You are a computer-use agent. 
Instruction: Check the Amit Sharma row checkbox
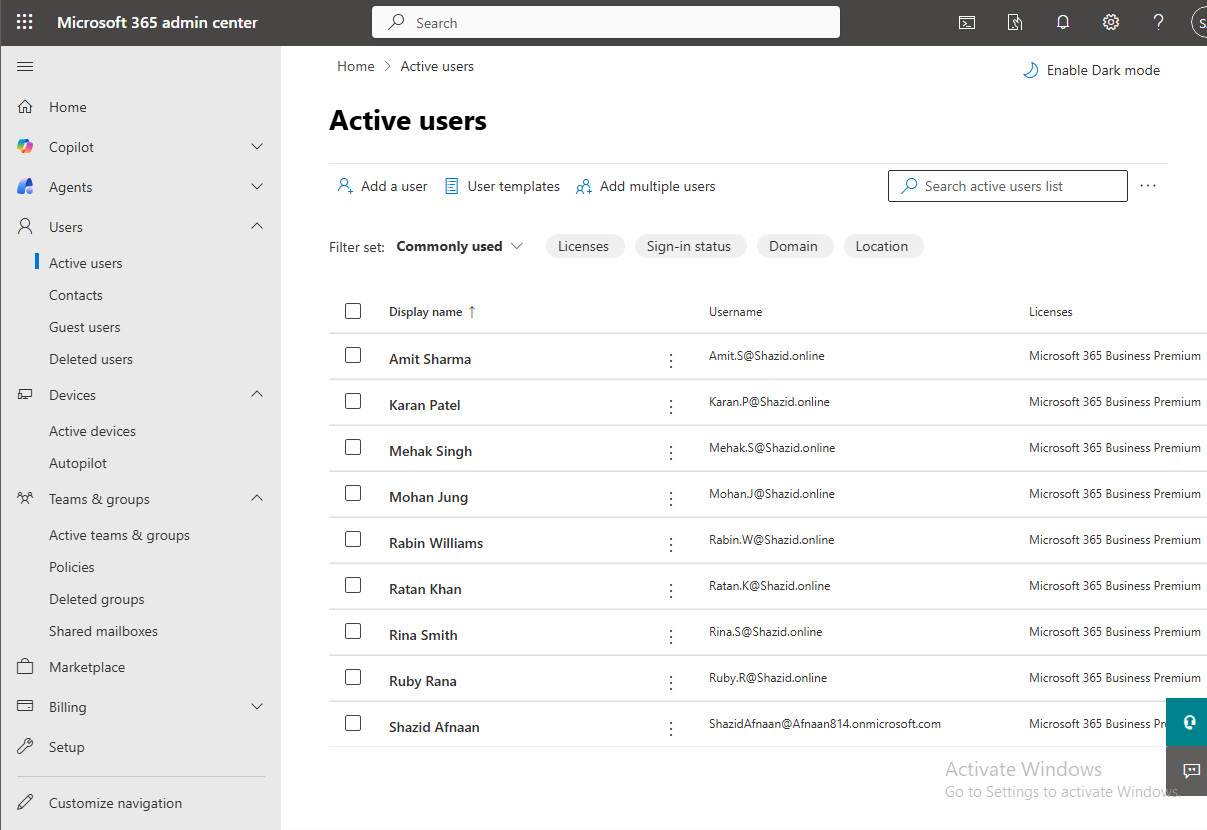coord(353,355)
